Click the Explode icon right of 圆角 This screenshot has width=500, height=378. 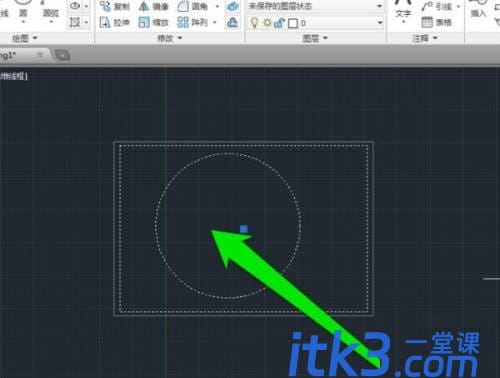tap(232, 7)
